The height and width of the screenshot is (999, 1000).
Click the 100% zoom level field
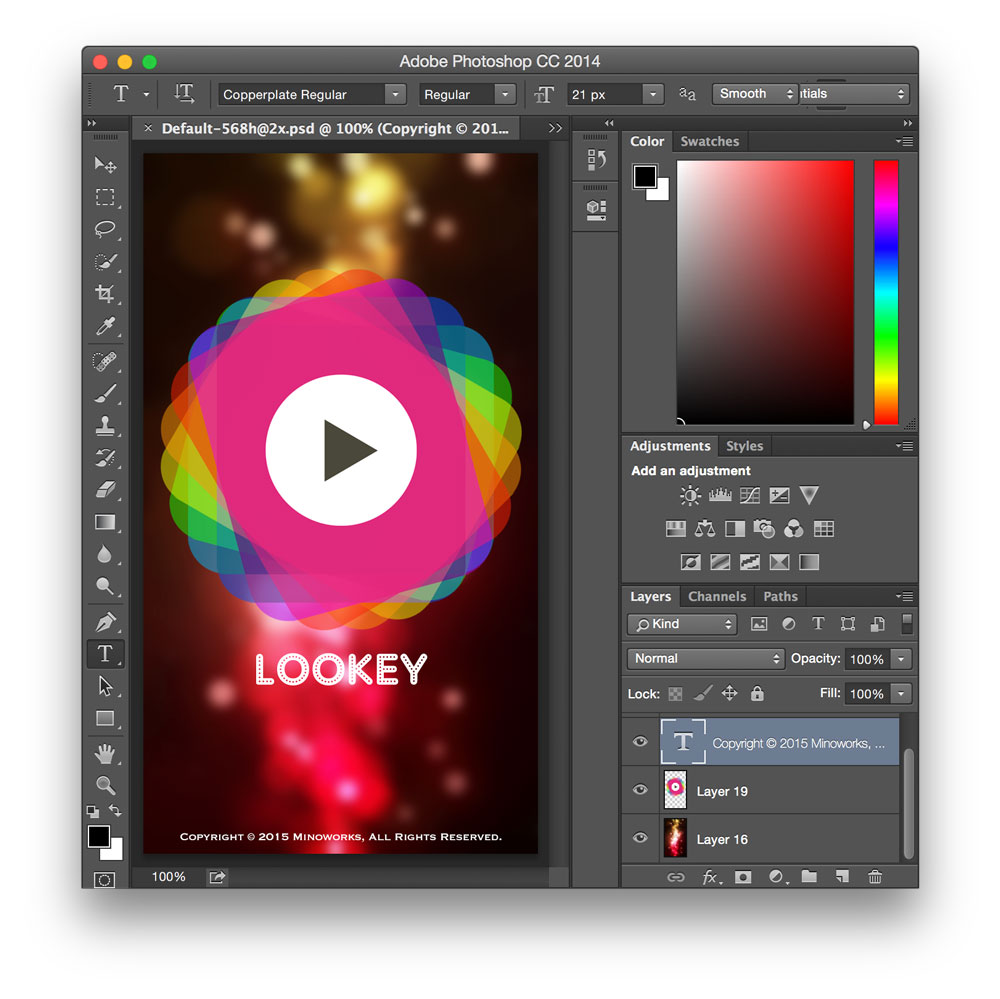coord(169,877)
